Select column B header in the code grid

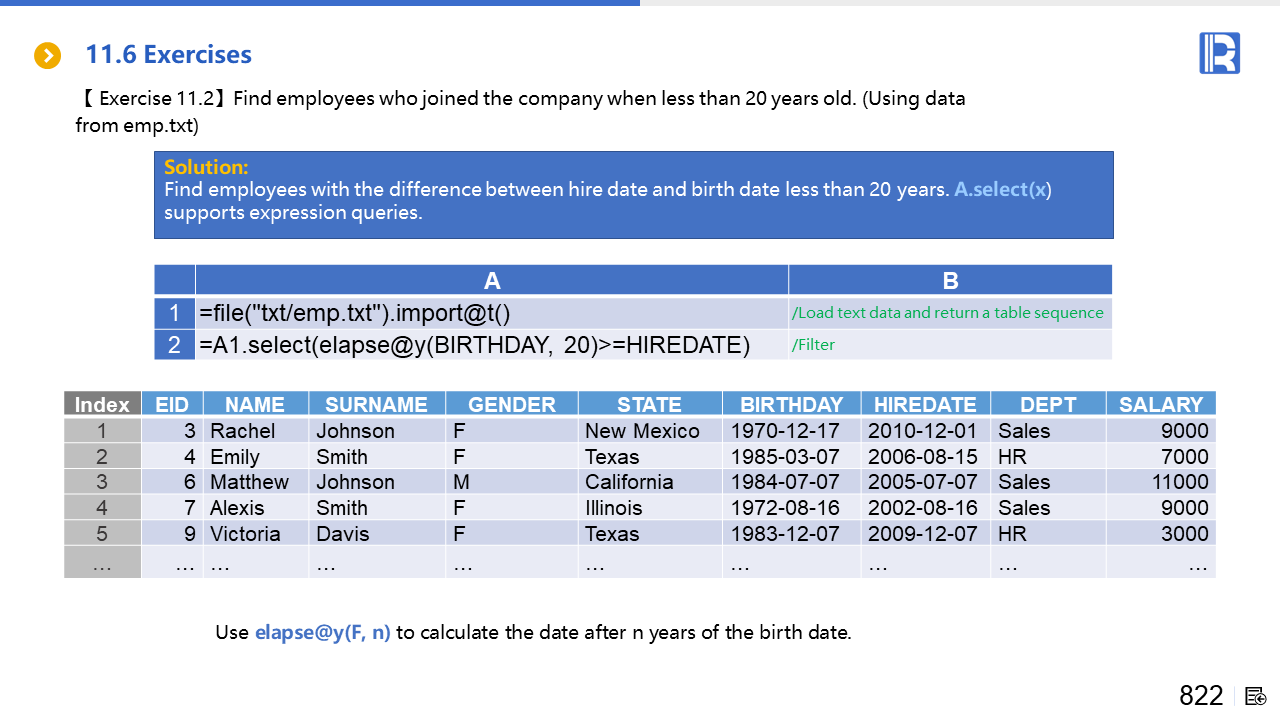tap(950, 281)
